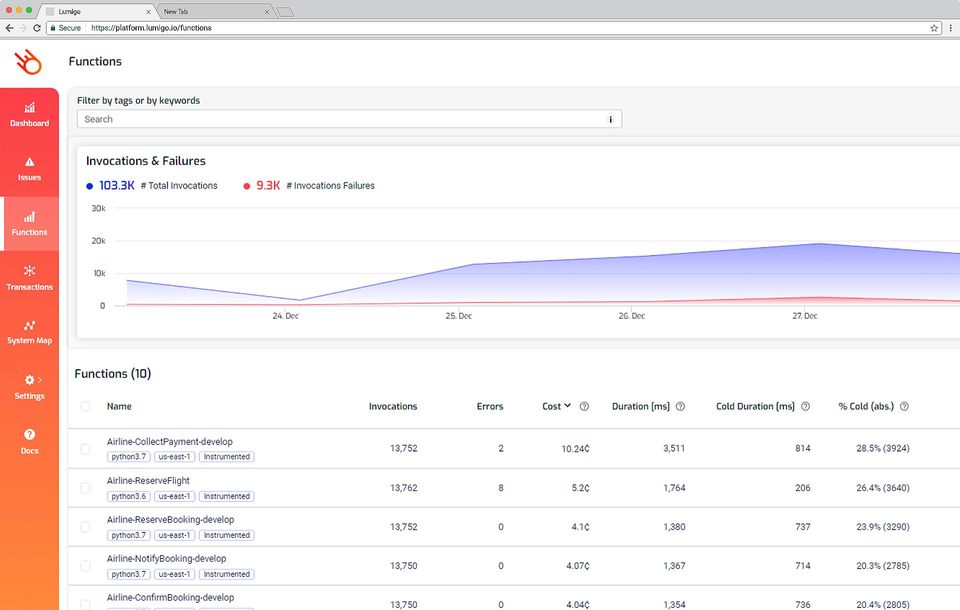Viewport: 960px width, 610px height.
Task: Bookmark this page with the star icon
Action: tap(934, 28)
